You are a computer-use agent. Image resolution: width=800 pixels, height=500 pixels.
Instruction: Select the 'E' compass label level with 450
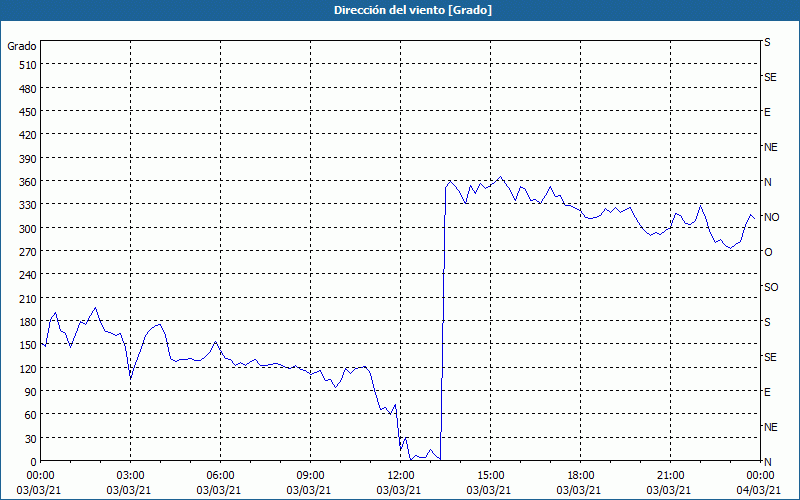pos(767,112)
